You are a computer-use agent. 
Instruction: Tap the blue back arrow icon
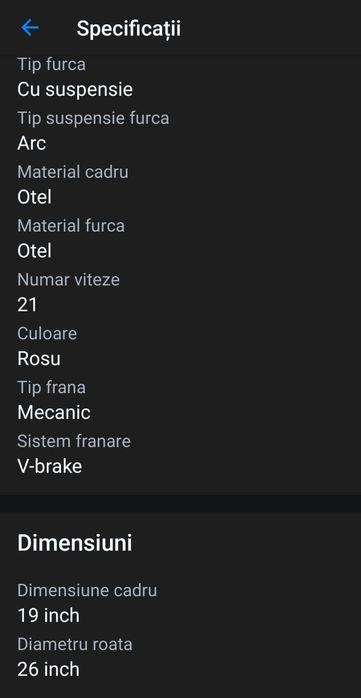tap(30, 28)
